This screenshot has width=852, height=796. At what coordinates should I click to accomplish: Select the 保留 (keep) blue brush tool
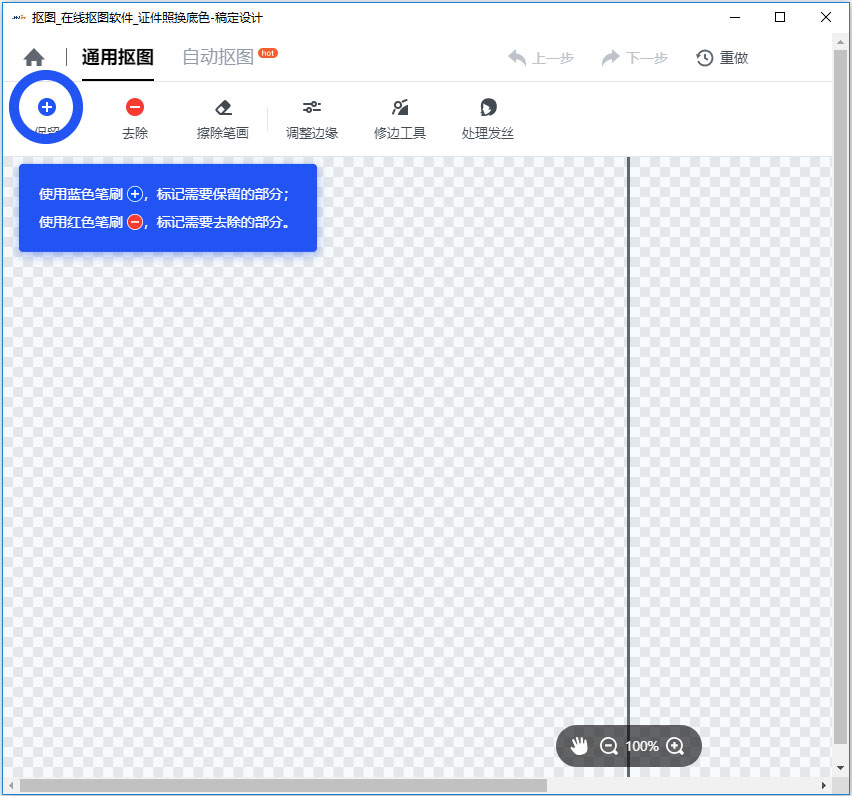tap(46, 107)
